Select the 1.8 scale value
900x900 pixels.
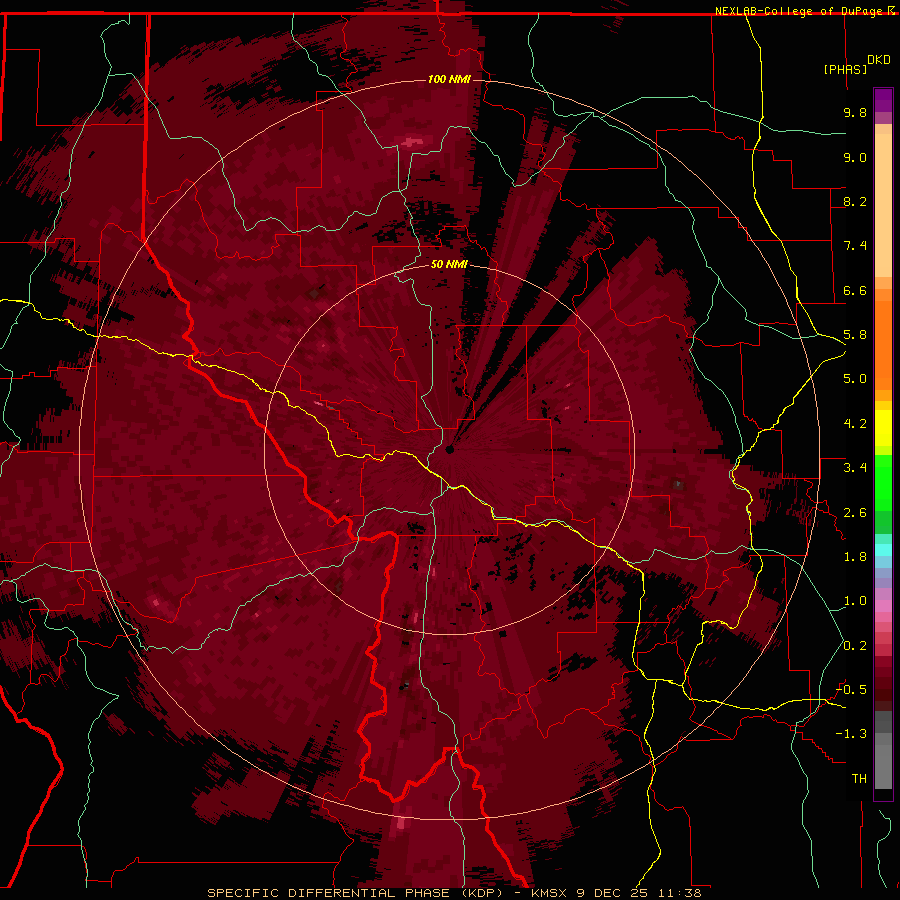pos(855,557)
